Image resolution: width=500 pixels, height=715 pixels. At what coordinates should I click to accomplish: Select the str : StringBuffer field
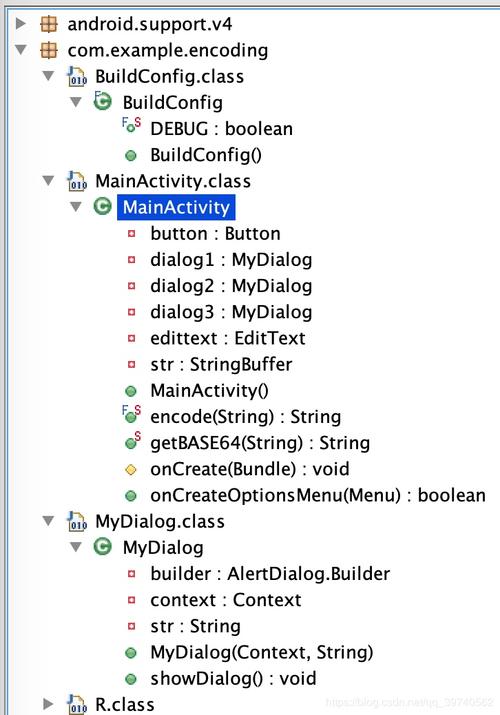point(221,364)
